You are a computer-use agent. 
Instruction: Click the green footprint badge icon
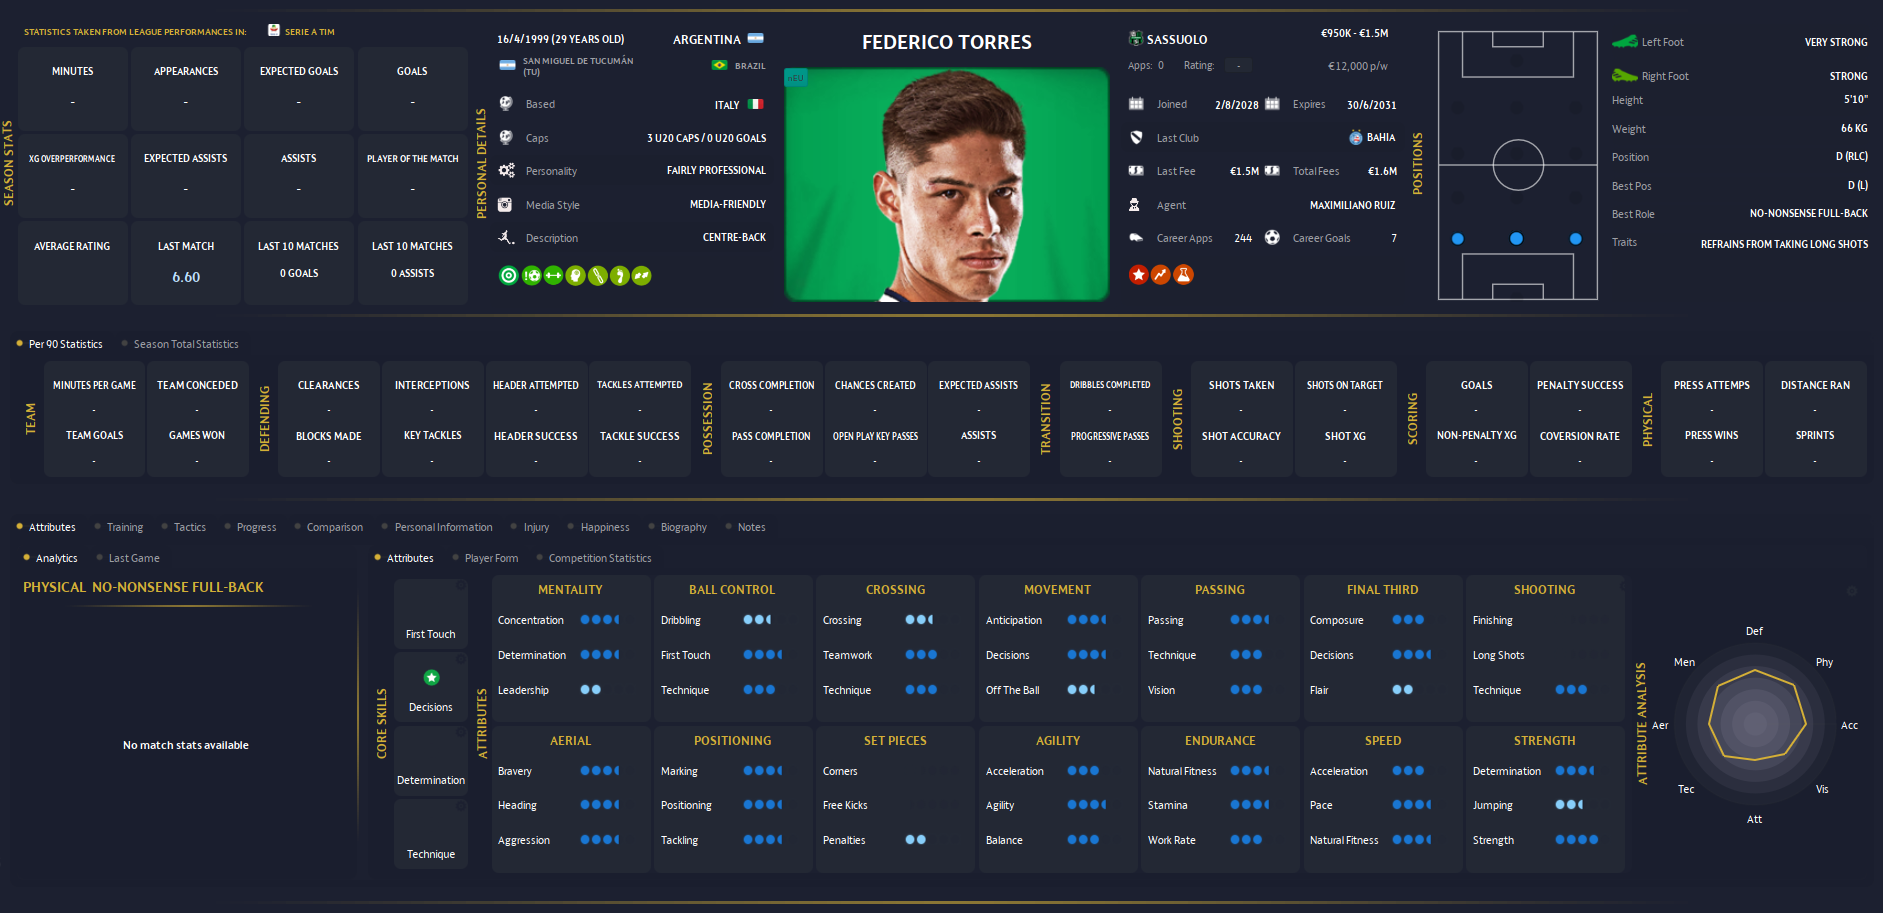coord(619,276)
